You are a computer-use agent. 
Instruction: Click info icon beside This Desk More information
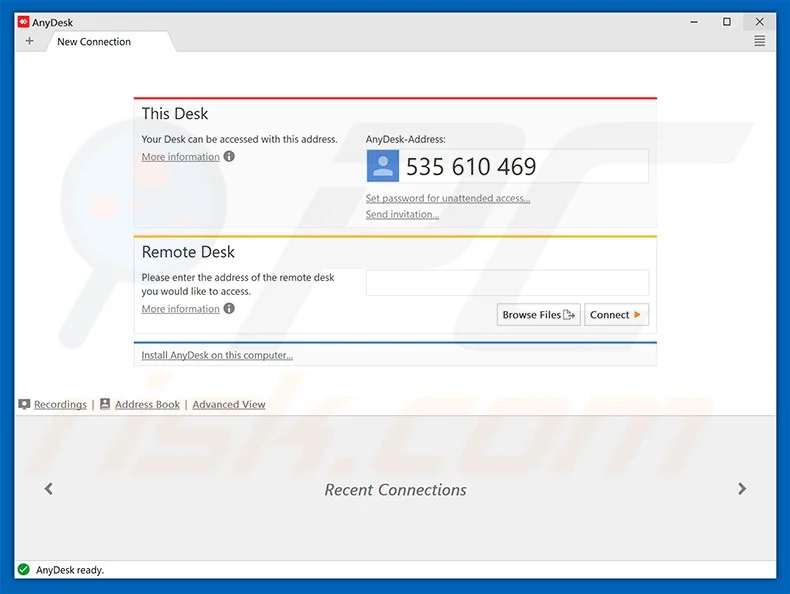pyautogui.click(x=229, y=157)
